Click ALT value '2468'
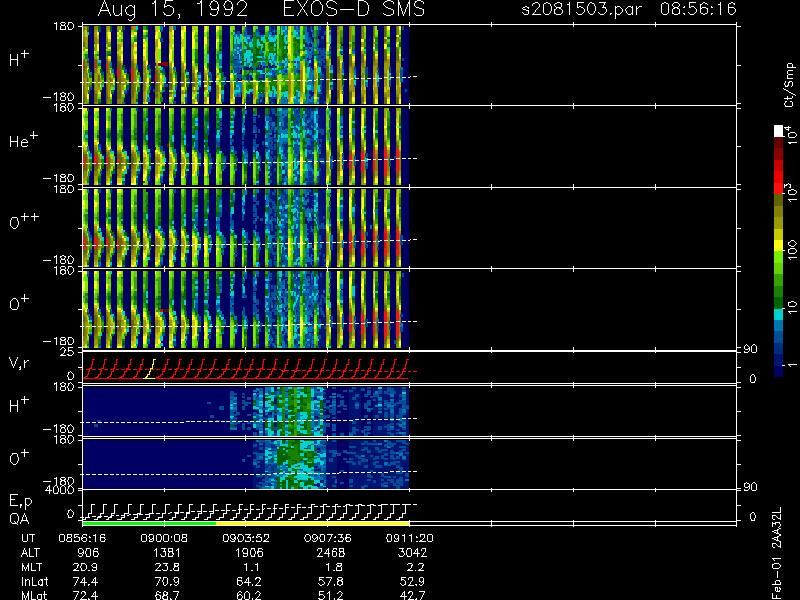The height and width of the screenshot is (600, 800). click(331, 553)
